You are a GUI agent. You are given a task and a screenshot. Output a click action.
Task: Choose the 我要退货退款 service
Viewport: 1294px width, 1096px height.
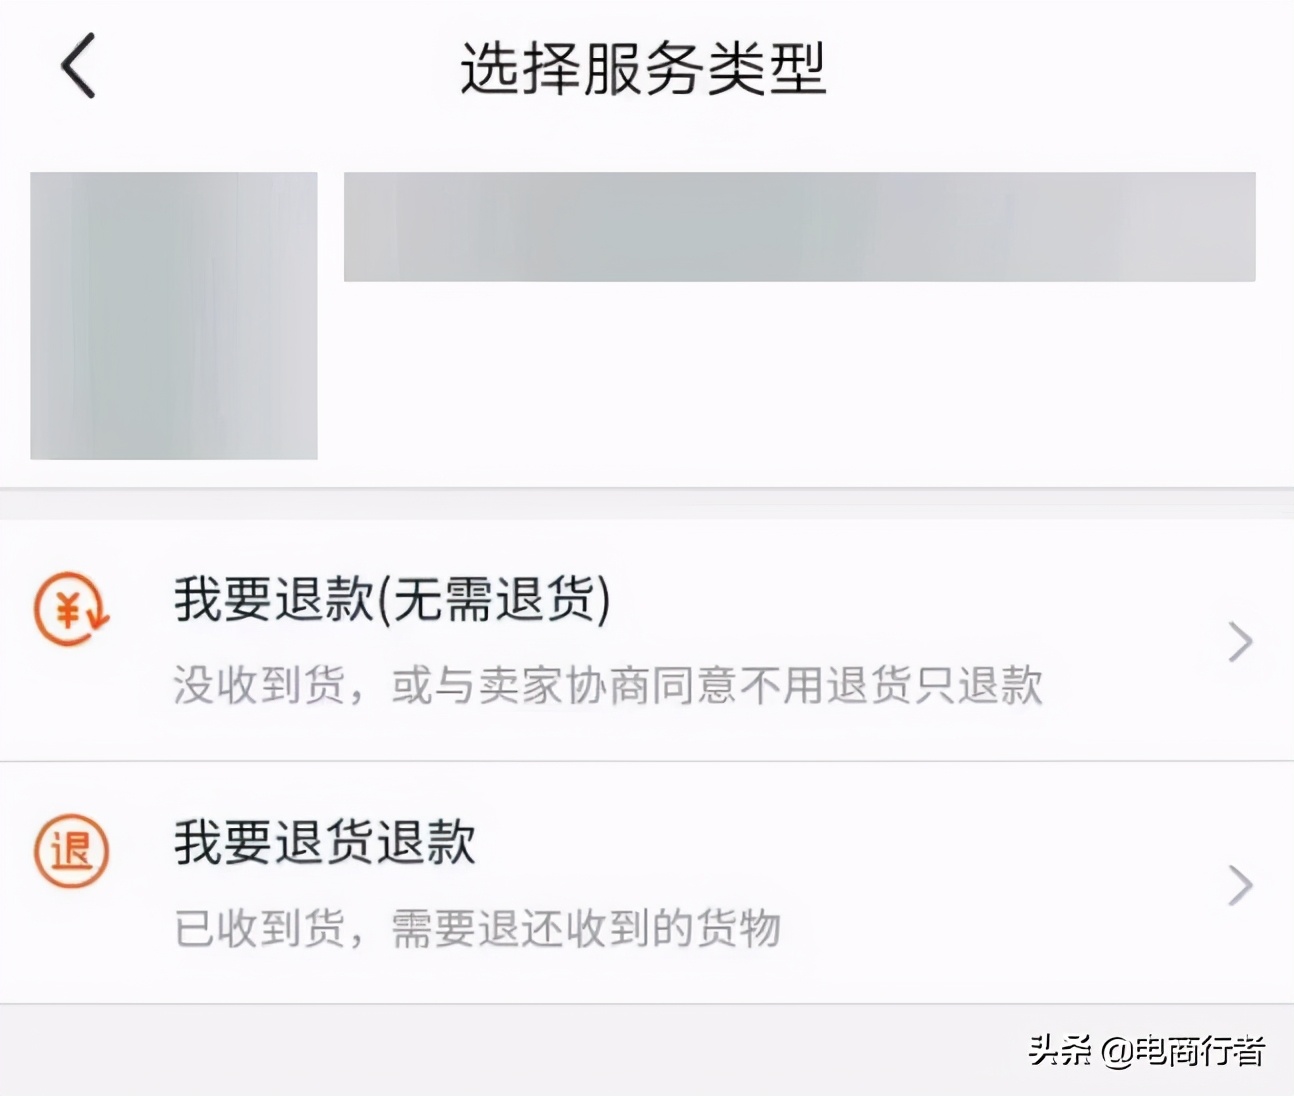324,843
